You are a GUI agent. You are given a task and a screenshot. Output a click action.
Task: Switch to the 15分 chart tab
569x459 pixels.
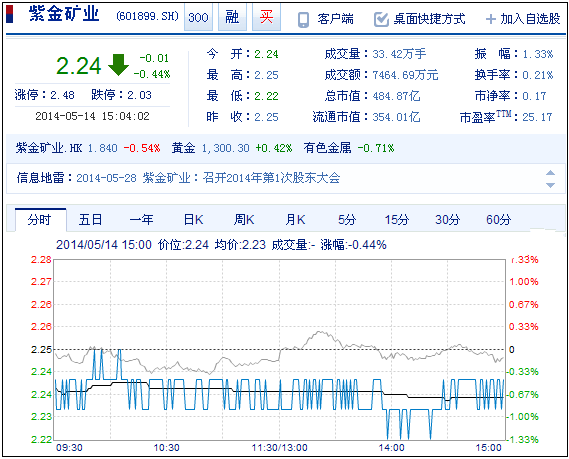click(397, 220)
